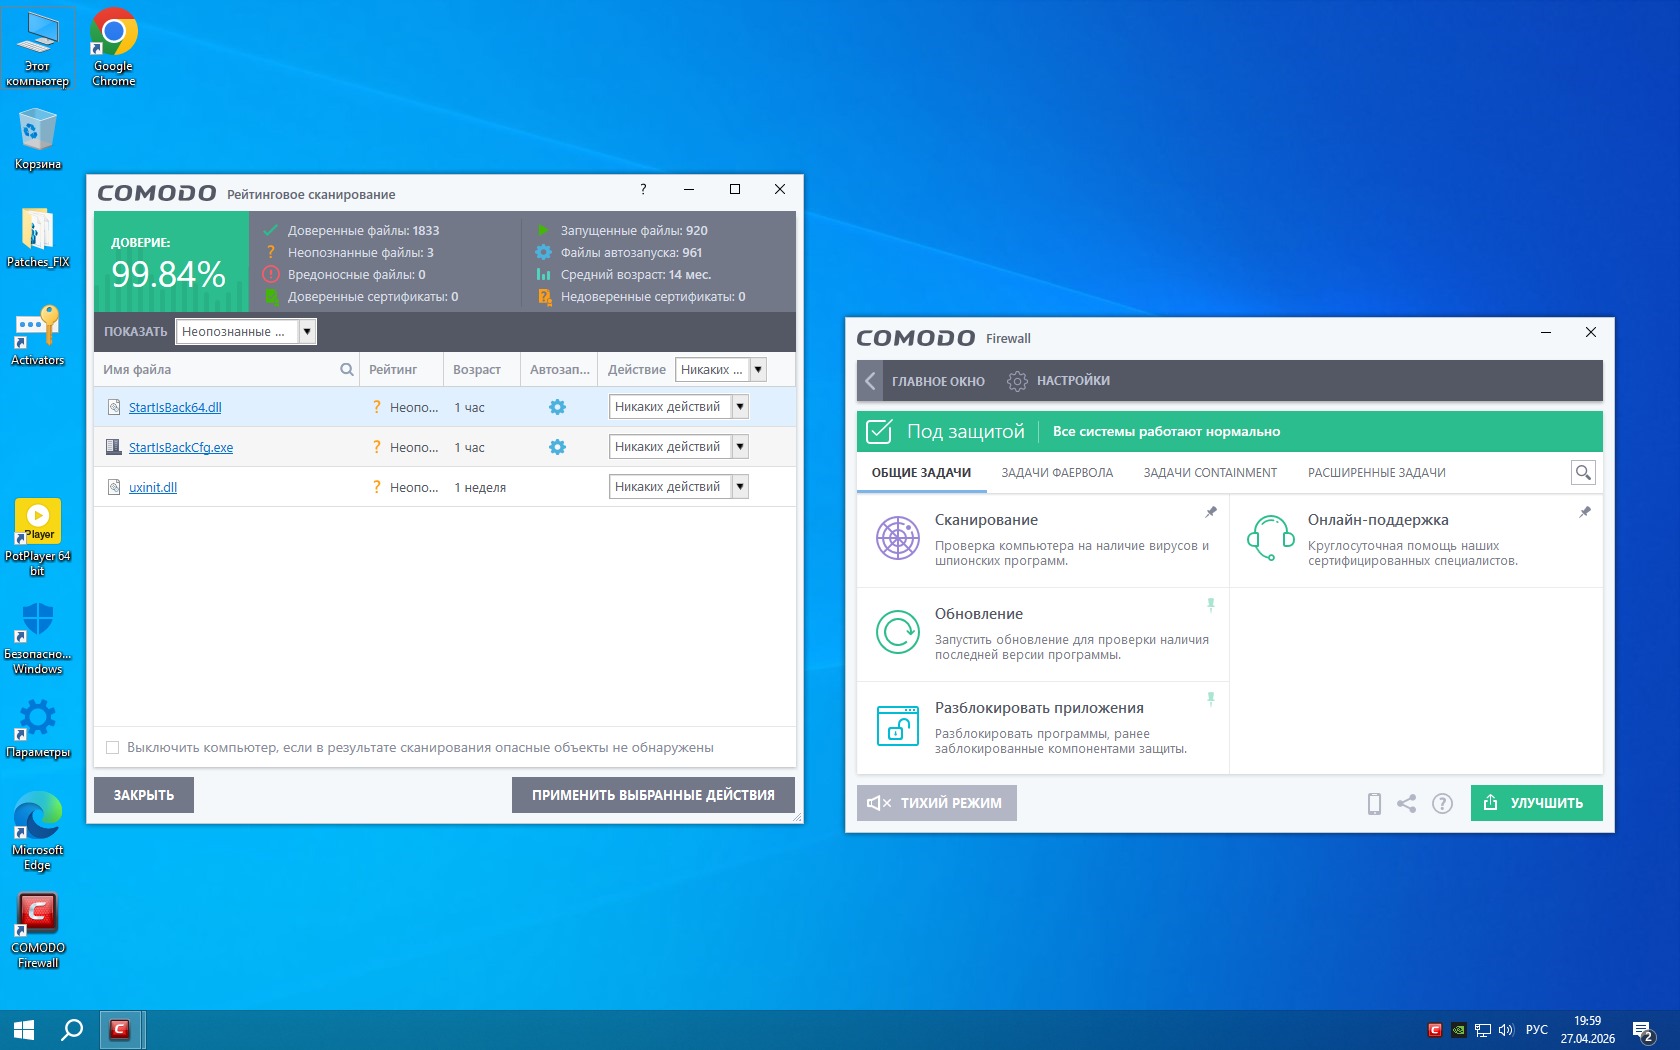Switch to the ЗАДАЧИ ФАЕРВОЛА tab
Image resolution: width=1680 pixels, height=1050 pixels.
point(1057,473)
